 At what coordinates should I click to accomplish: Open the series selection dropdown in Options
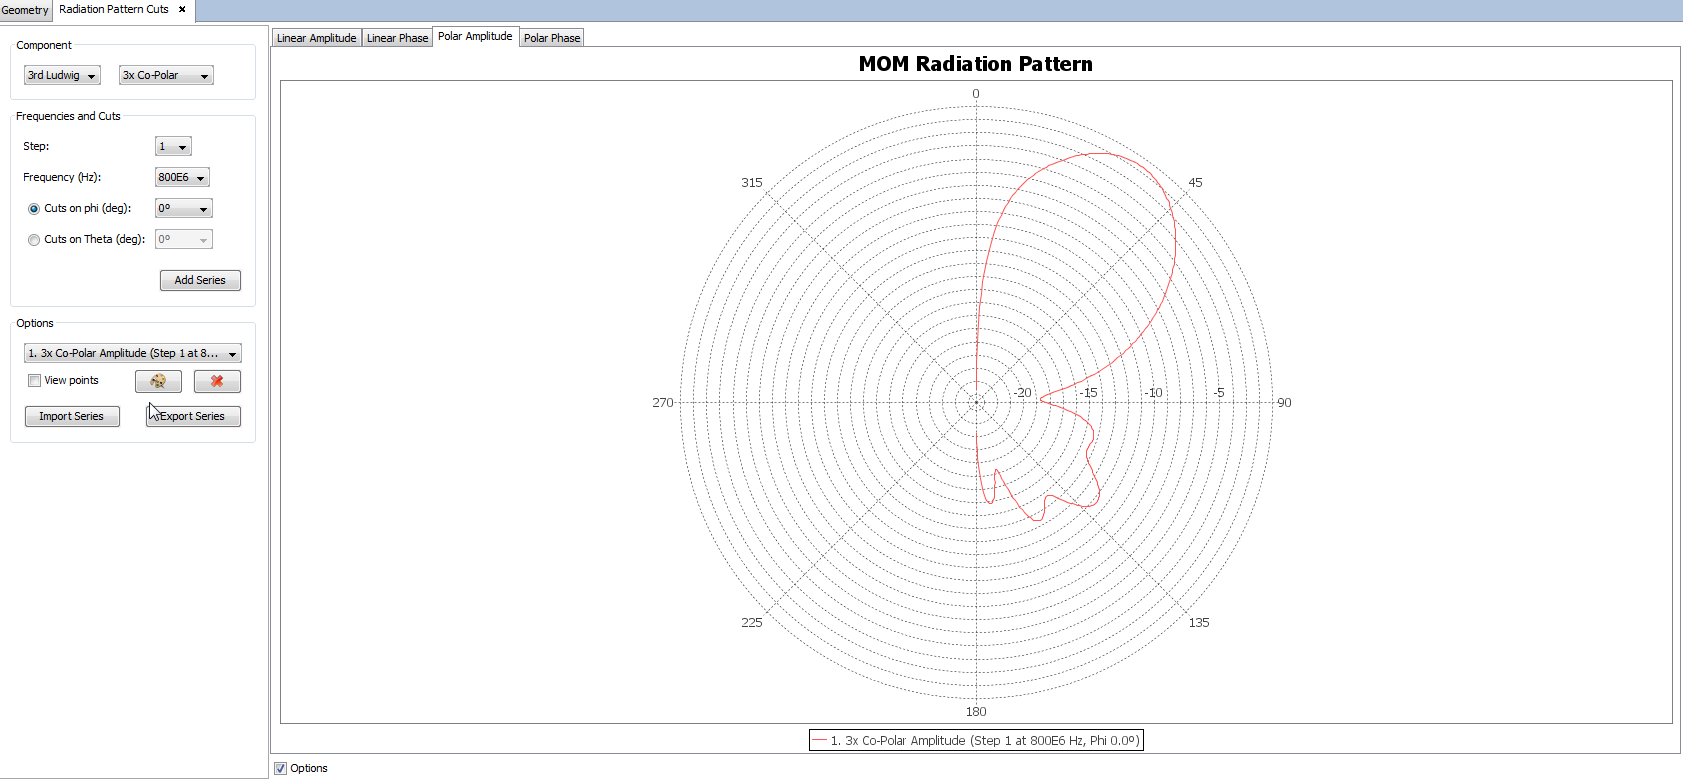tap(132, 353)
